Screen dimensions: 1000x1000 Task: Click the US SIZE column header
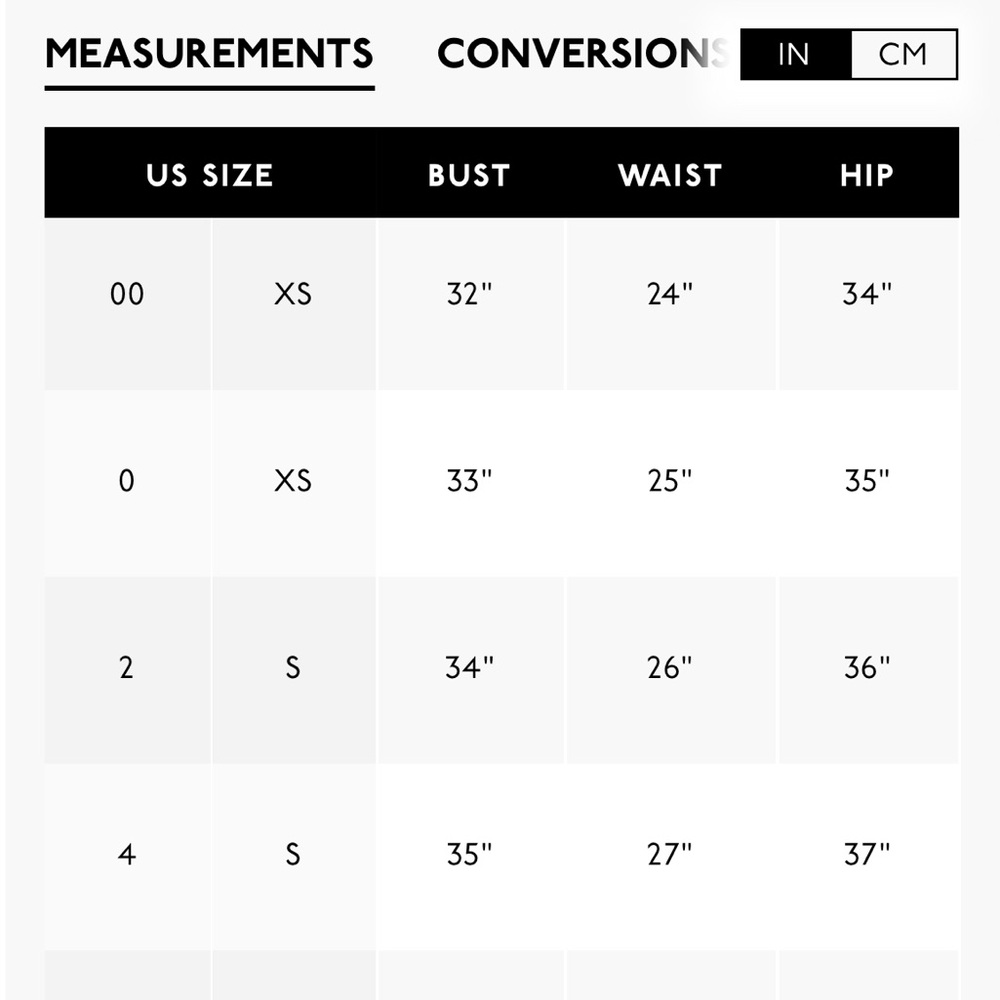coord(210,175)
